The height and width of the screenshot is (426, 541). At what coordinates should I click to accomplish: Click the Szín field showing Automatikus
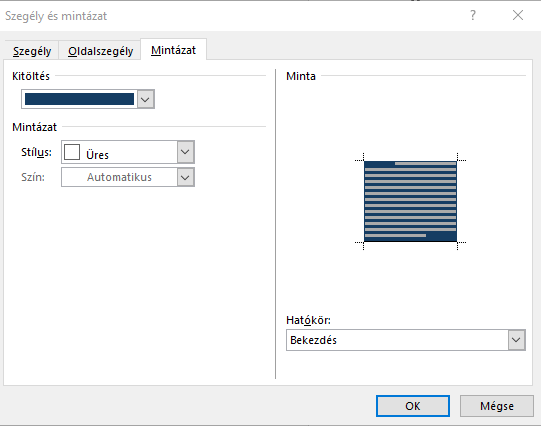coord(128,177)
